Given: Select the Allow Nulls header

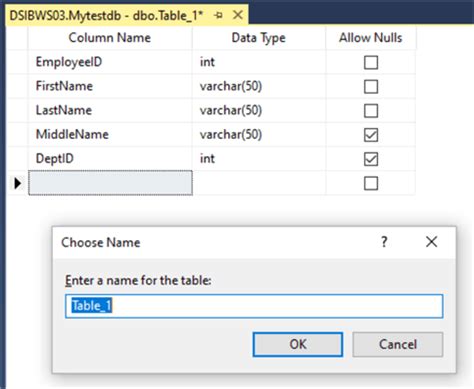Looking at the screenshot, I should click(371, 38).
